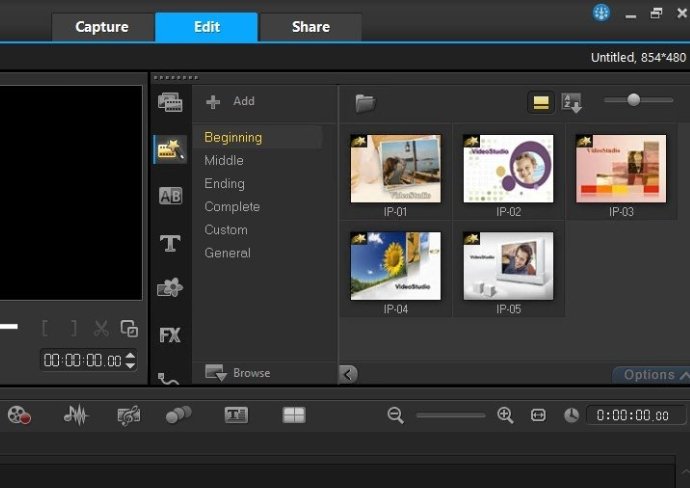The image size is (690, 488).
Task: Open the Graphic library icon
Action: pyautogui.click(x=170, y=288)
